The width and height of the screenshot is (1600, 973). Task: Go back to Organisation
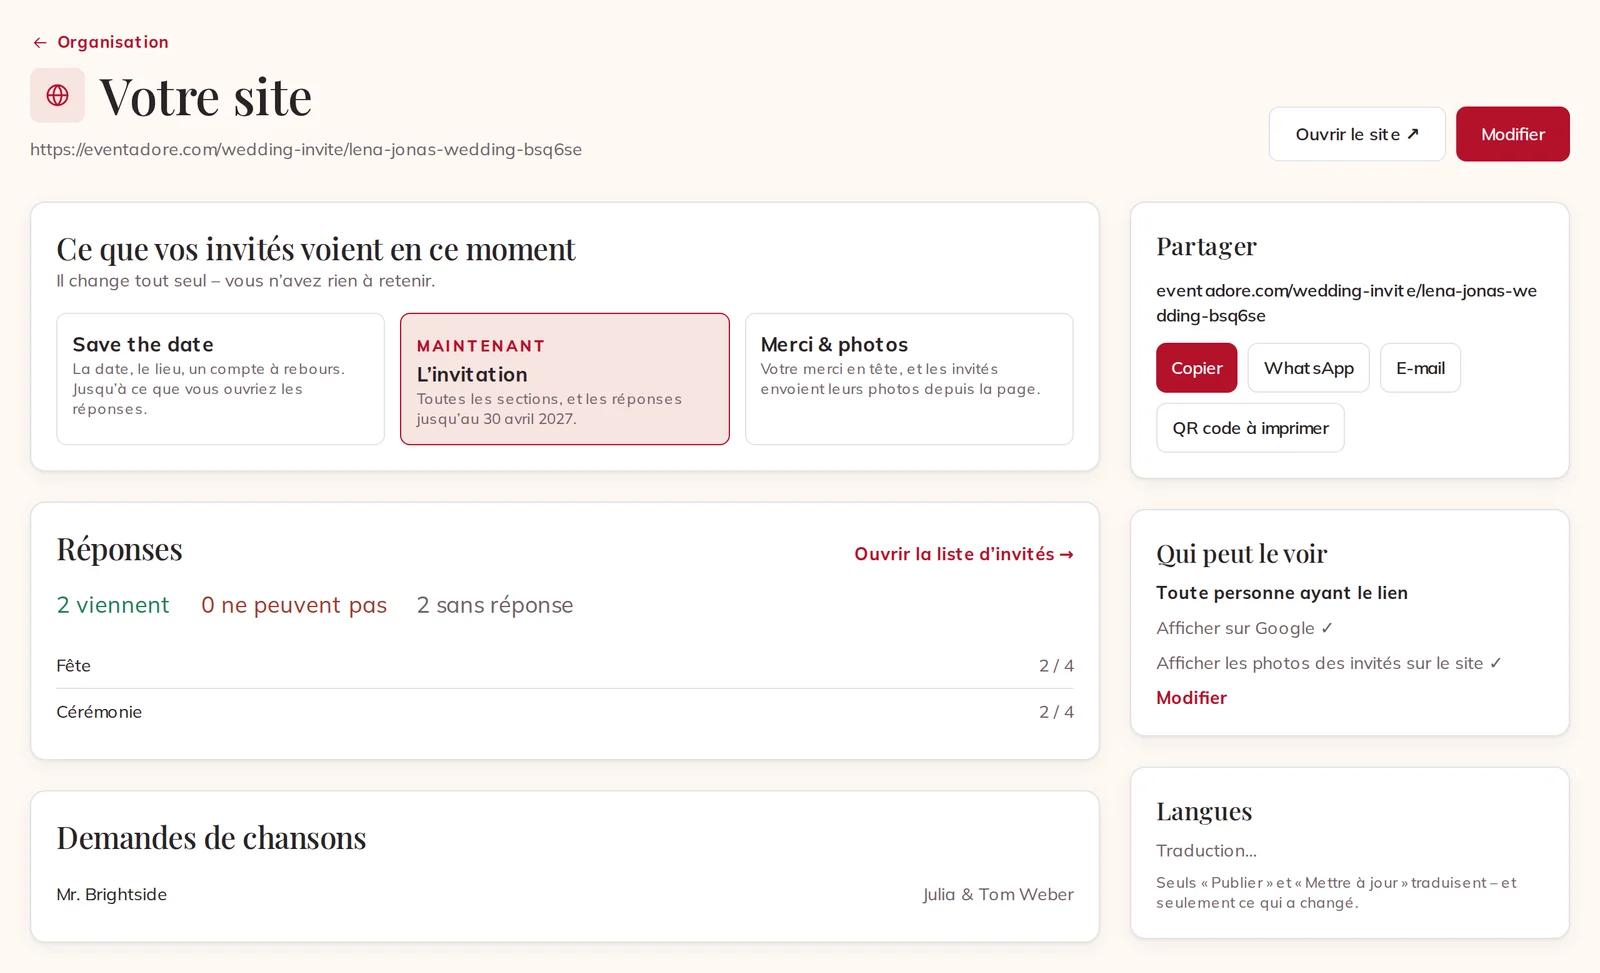click(x=100, y=42)
